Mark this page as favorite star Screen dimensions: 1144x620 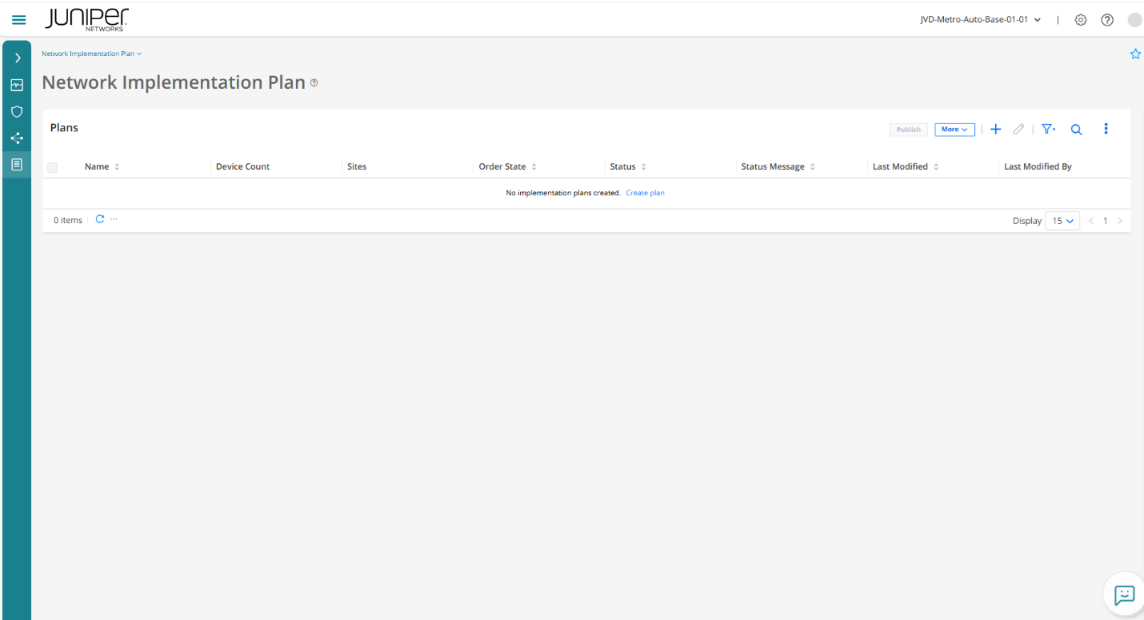[x=1135, y=54]
